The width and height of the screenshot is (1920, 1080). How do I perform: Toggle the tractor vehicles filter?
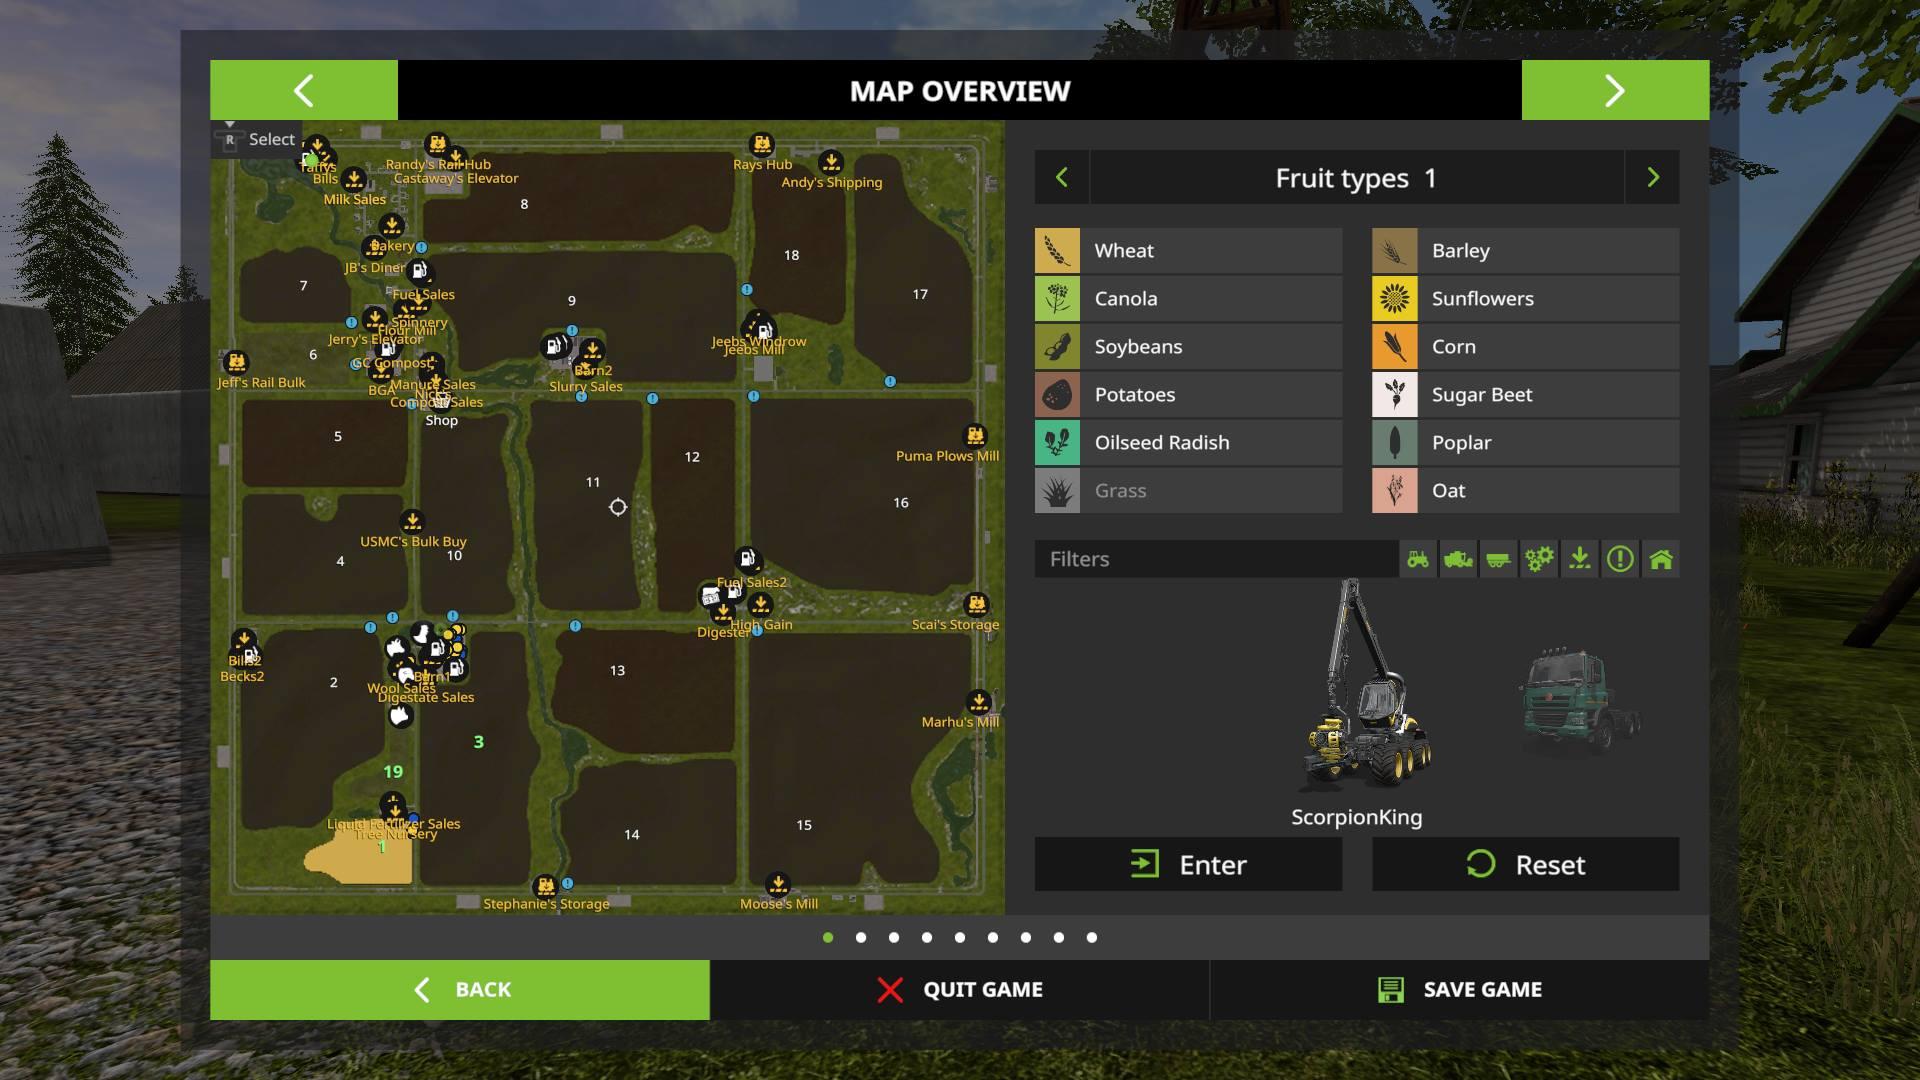click(x=1418, y=559)
